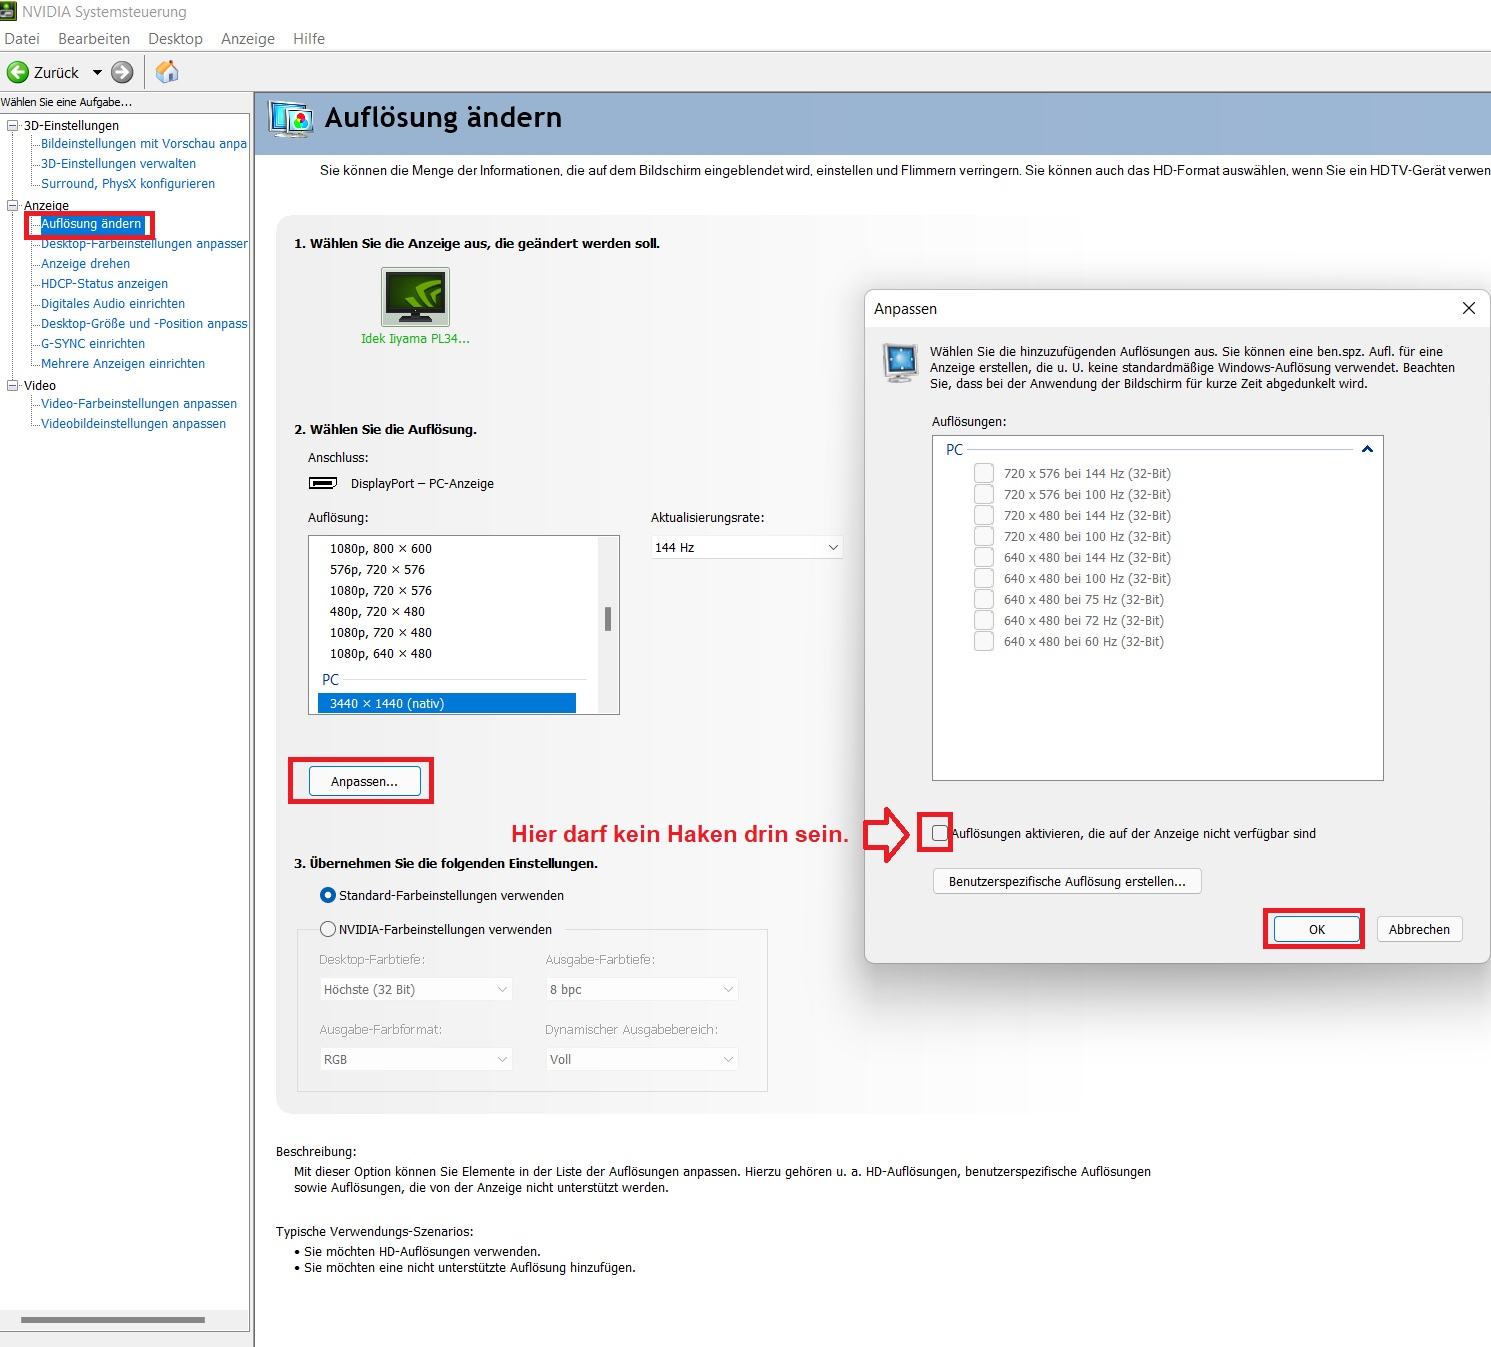Check 640 x 480 bei 144 Hz
The width and height of the screenshot is (1491, 1347).
[x=984, y=557]
